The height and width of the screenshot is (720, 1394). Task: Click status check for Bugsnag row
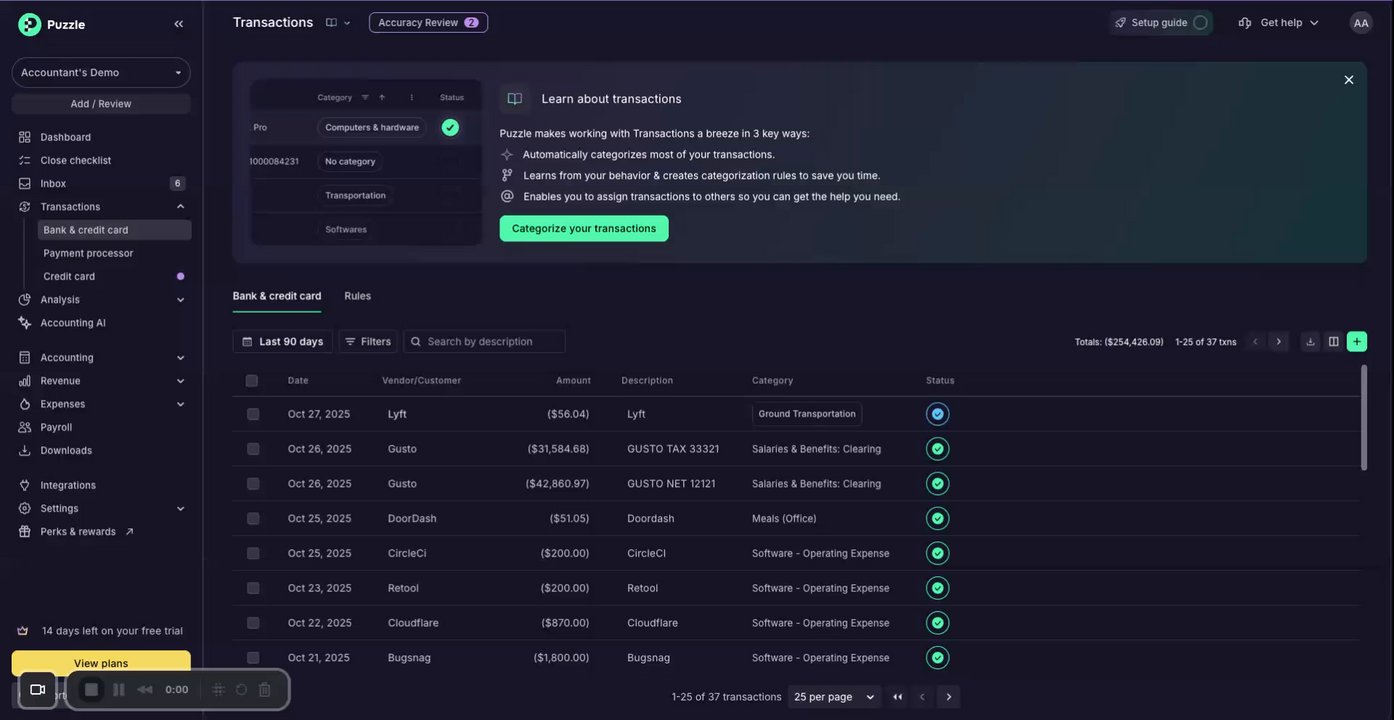pyautogui.click(x=937, y=658)
